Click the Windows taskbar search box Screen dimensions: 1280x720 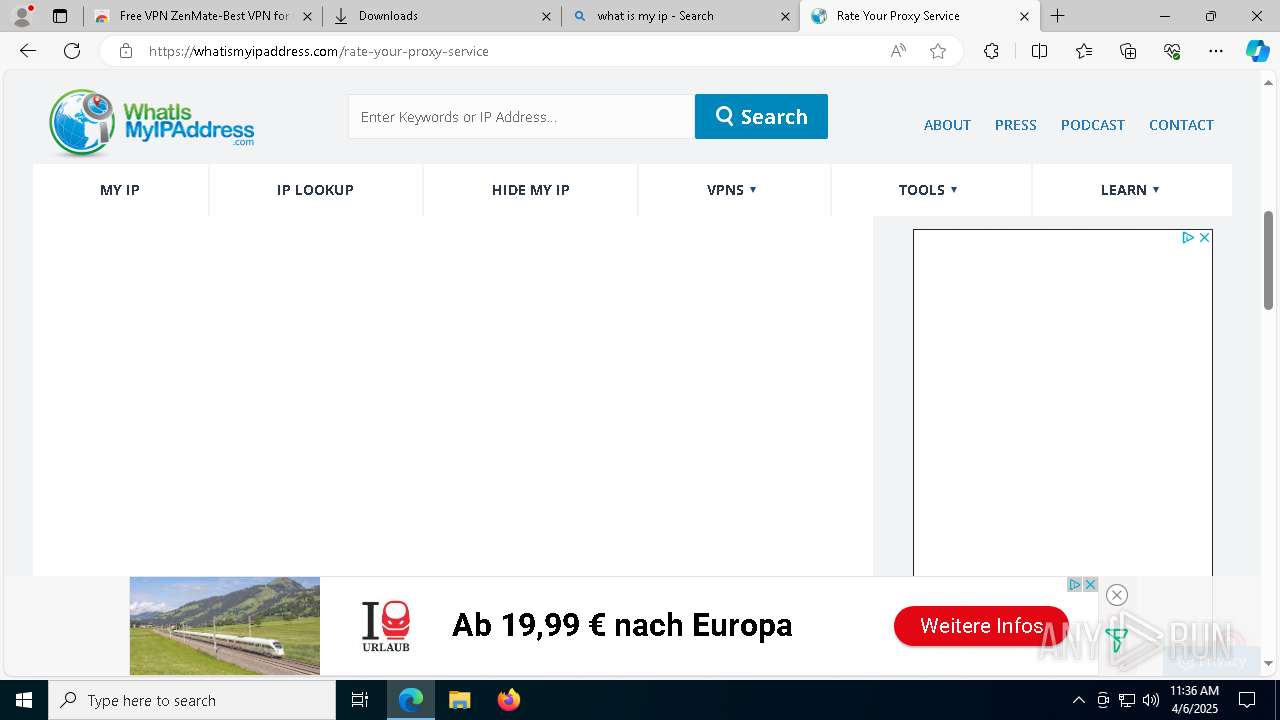[192, 700]
